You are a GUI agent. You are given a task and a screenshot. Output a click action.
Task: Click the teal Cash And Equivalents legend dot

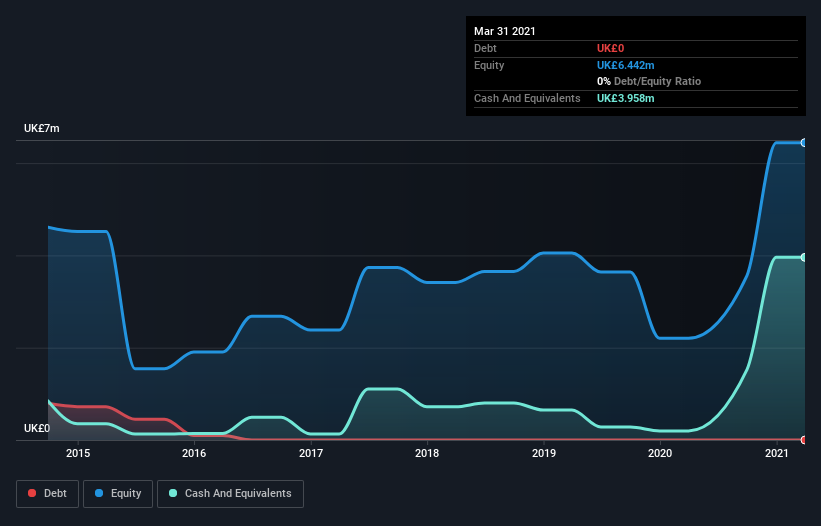coord(173,493)
